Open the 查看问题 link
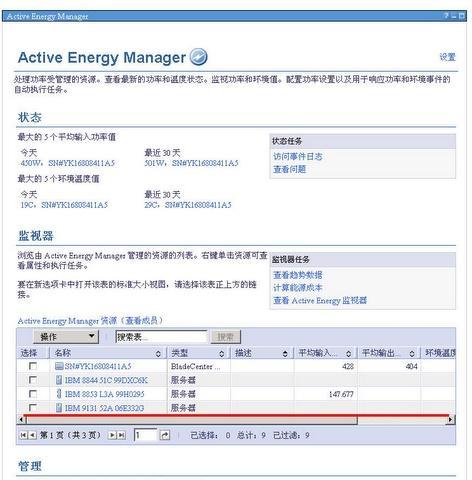The height and width of the screenshot is (480, 472). 289,169
